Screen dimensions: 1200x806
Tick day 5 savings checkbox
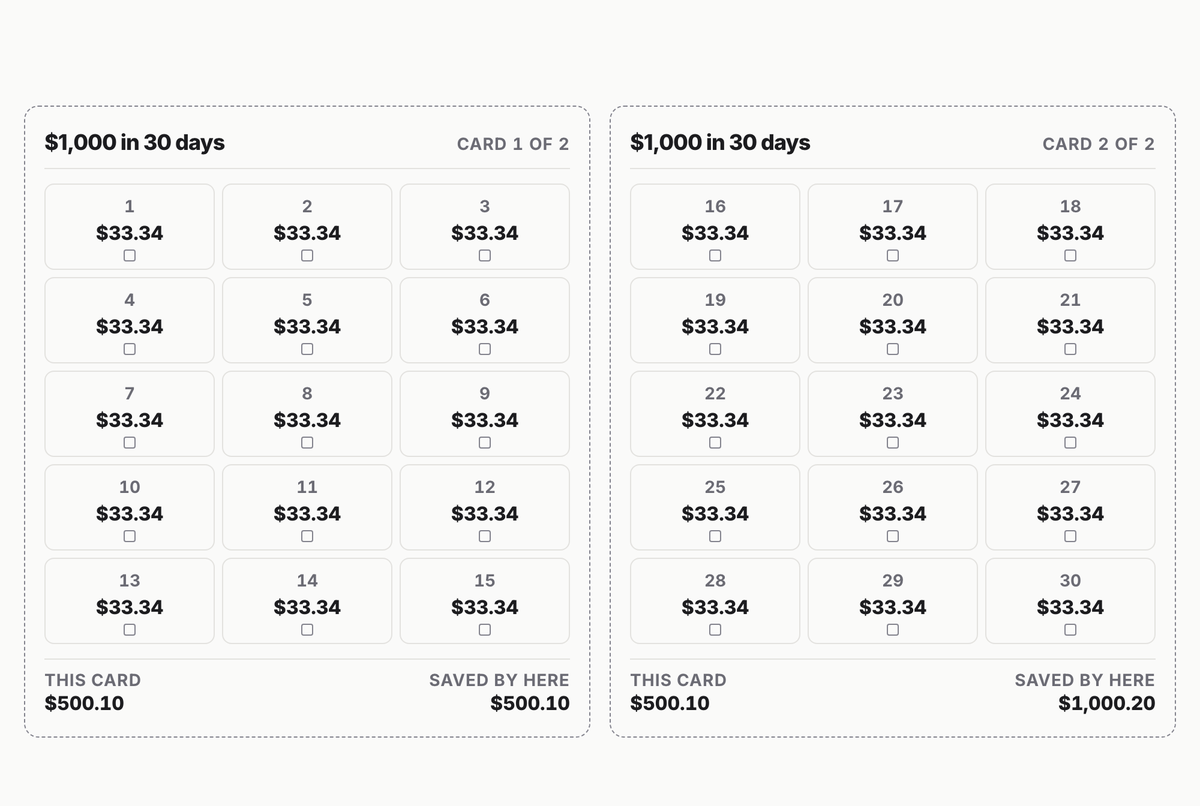307,349
